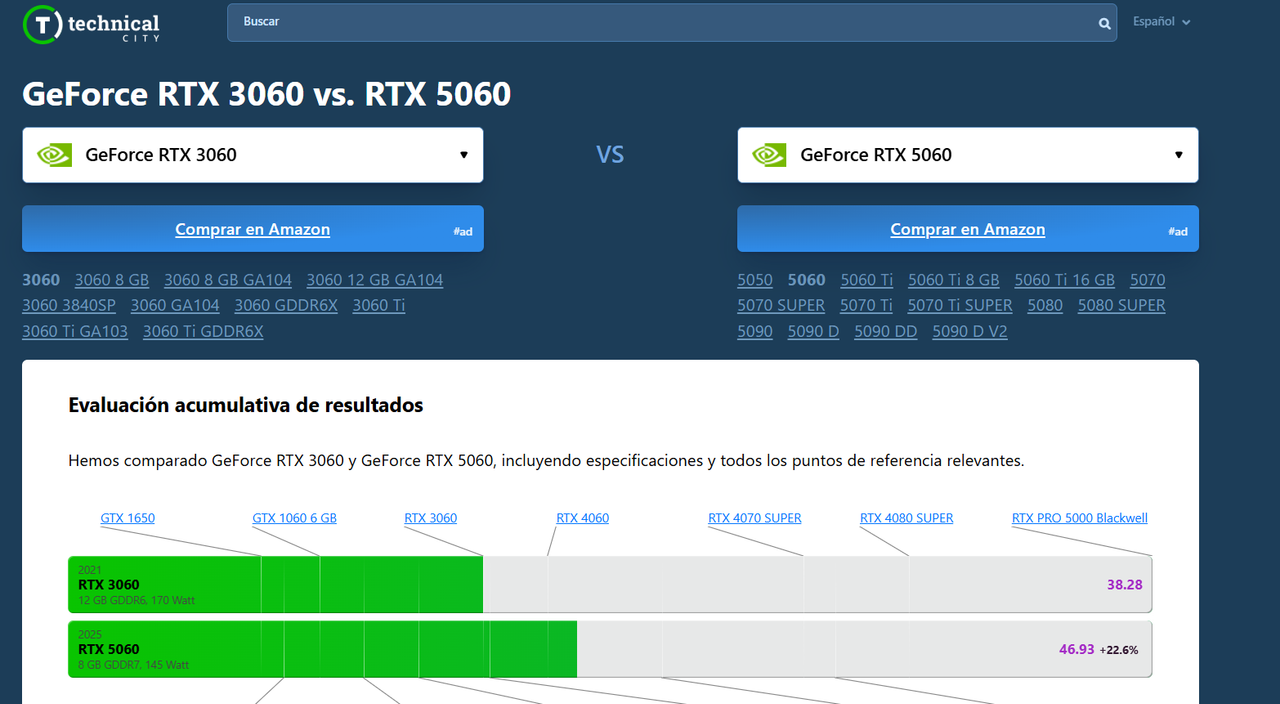This screenshot has height=704, width=1280.
Task: Click left Comprar en Amazon button
Action: (253, 229)
